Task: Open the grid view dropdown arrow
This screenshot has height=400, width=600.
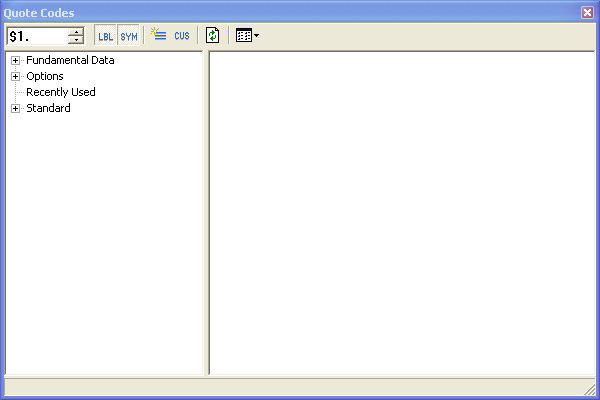Action: pyautogui.click(x=256, y=36)
